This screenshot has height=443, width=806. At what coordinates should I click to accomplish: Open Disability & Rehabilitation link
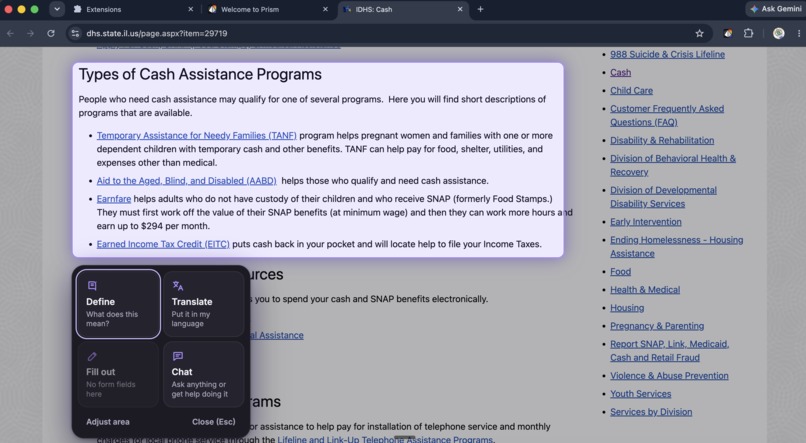click(x=662, y=140)
